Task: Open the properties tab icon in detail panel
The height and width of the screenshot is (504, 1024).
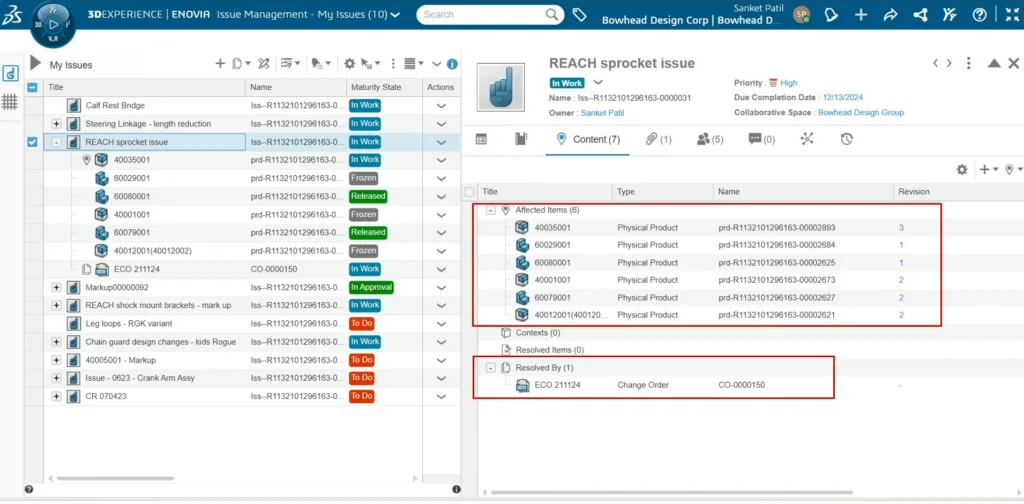Action: coord(481,138)
